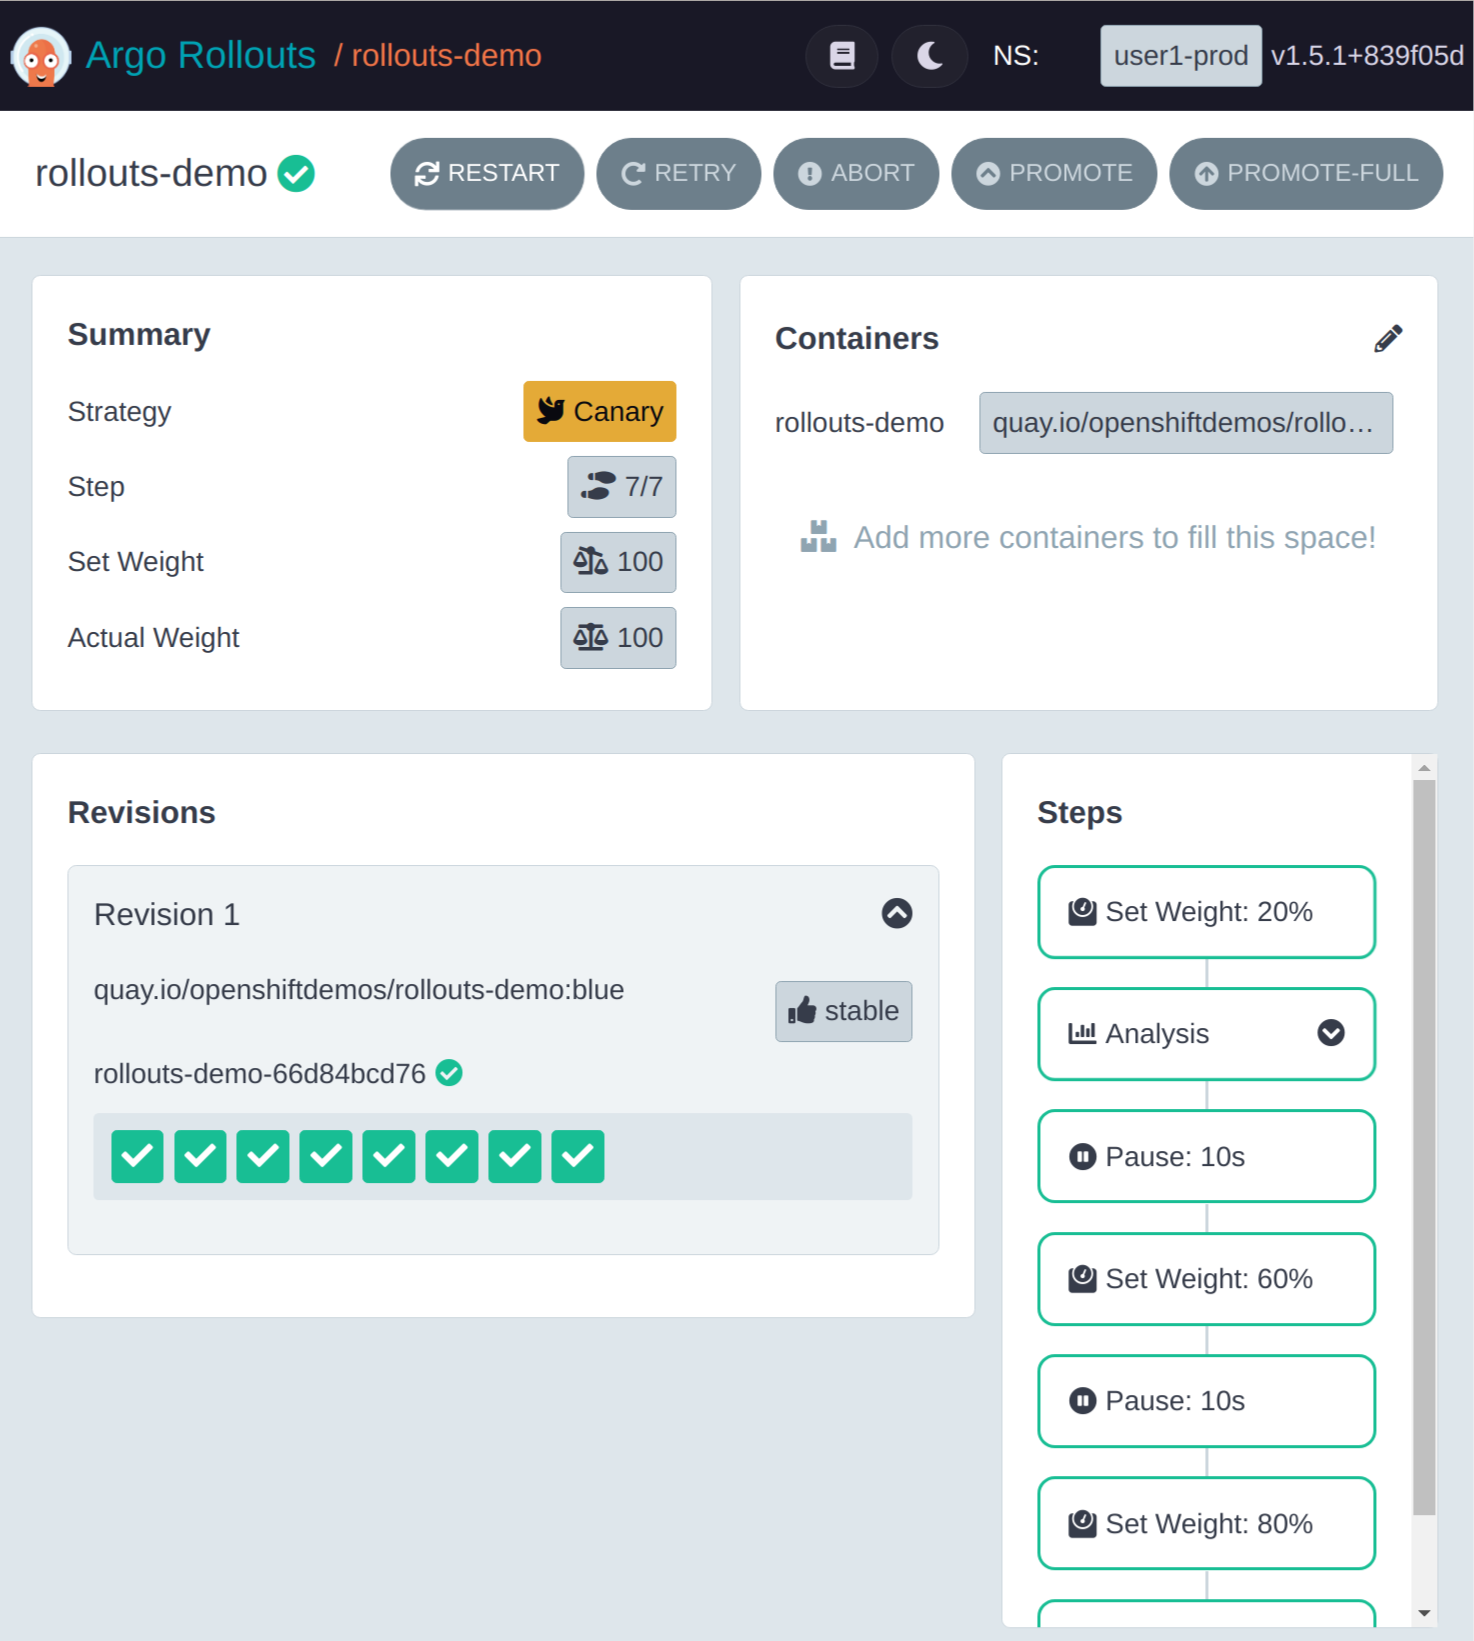The width and height of the screenshot is (1474, 1641).
Task: Click the Steps scrollbar up arrow
Action: click(1424, 768)
